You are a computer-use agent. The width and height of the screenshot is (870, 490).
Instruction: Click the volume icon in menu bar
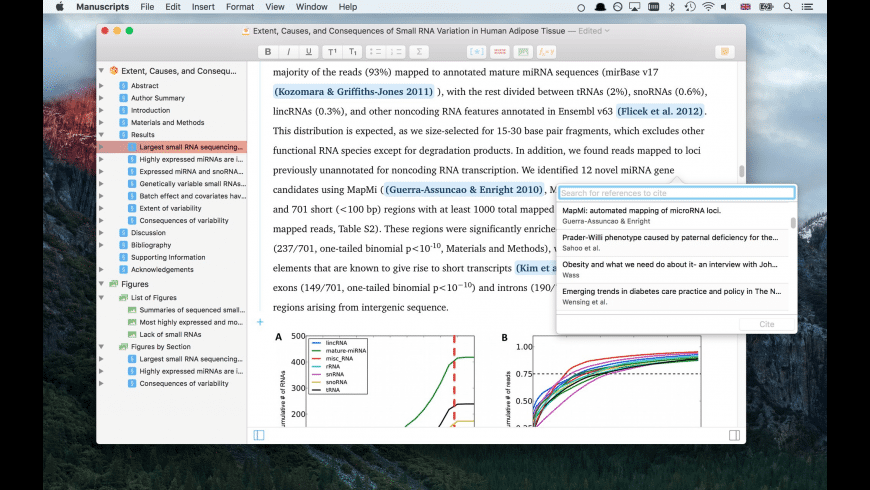tap(724, 7)
